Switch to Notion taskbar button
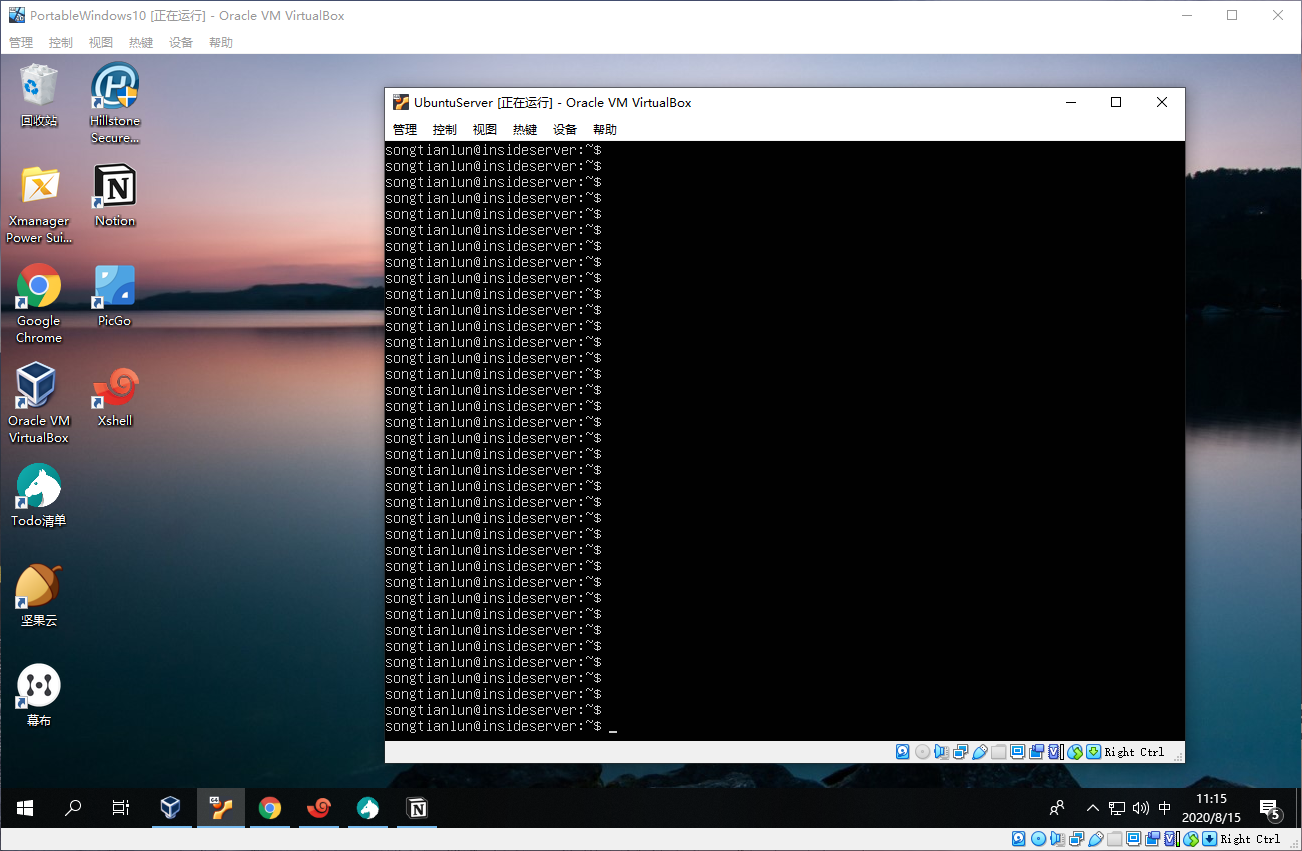 tap(417, 808)
